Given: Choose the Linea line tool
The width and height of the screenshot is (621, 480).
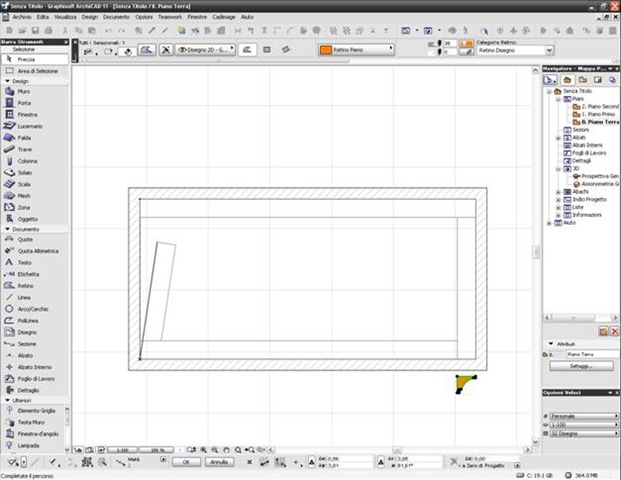Looking at the screenshot, I should [x=24, y=297].
